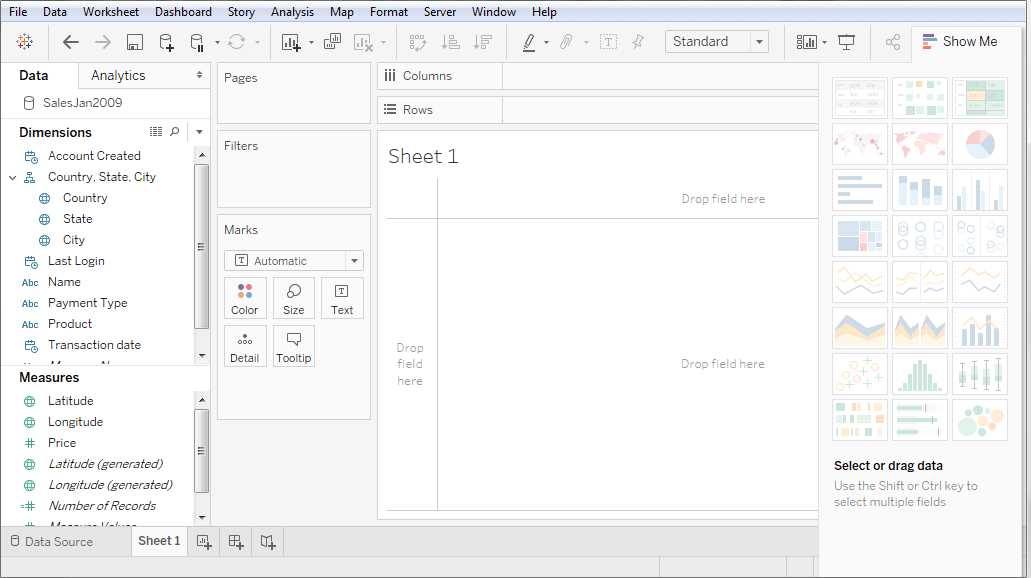
Task: Switch to the Data Source tab
Action: [52, 542]
